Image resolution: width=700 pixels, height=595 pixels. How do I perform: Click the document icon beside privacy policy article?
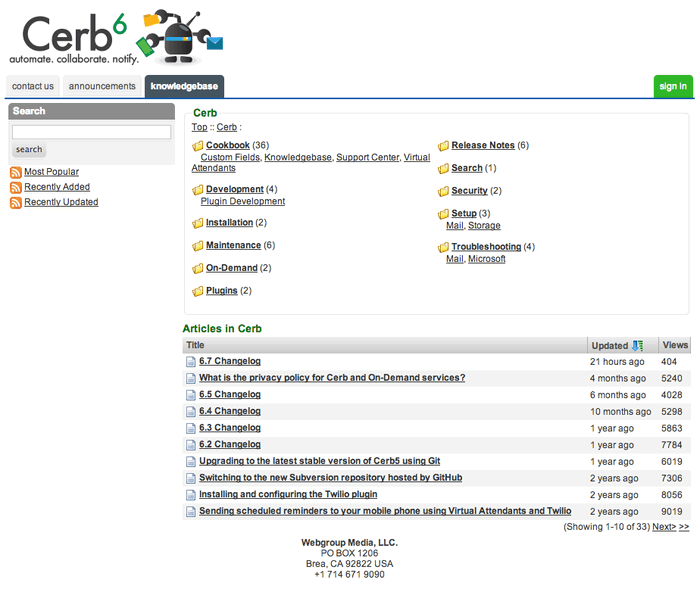(x=191, y=378)
